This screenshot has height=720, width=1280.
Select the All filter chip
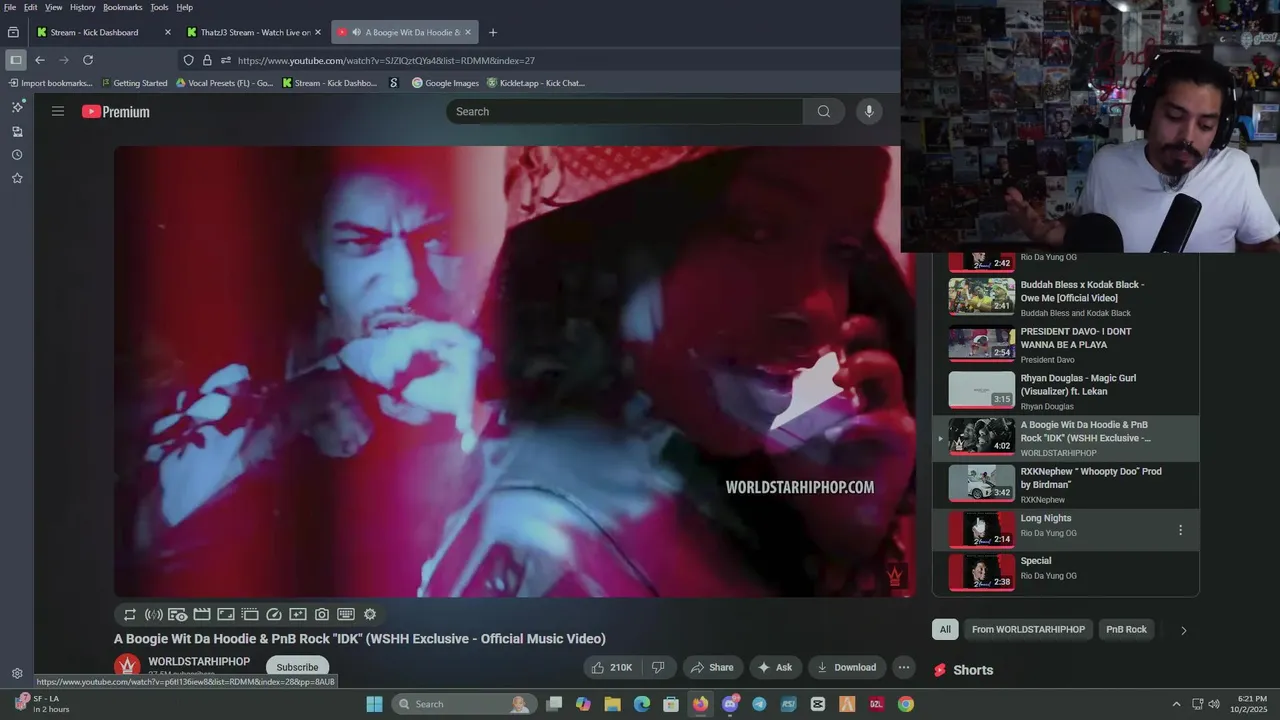click(945, 629)
